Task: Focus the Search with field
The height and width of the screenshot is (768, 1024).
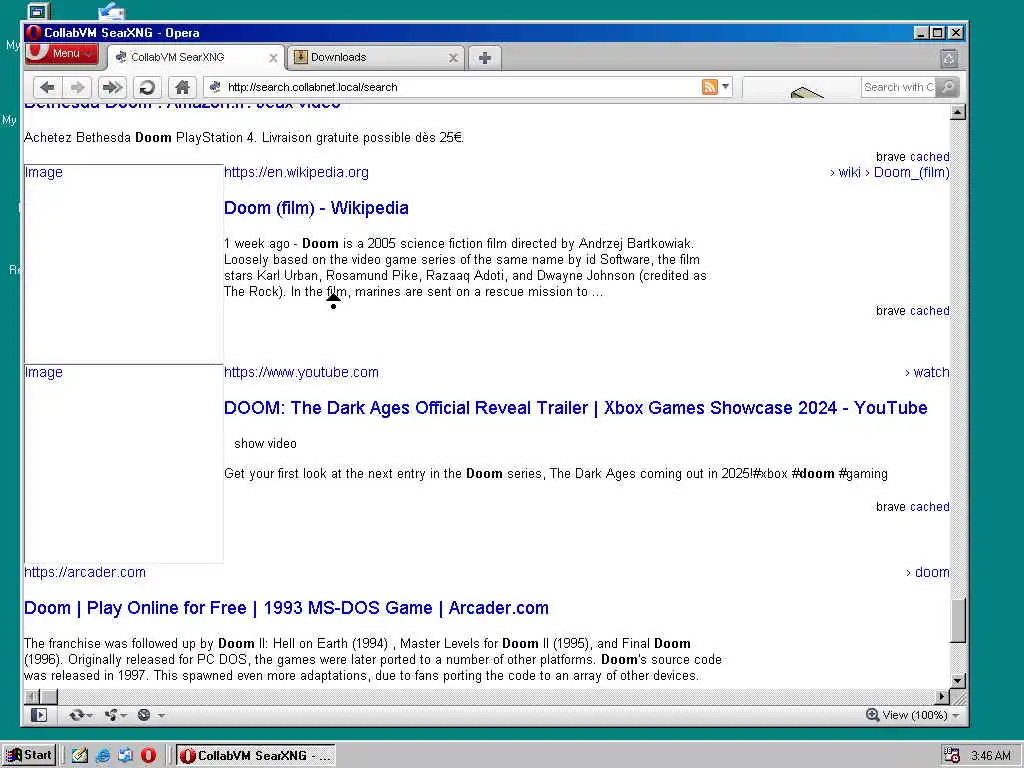Action: 899,87
